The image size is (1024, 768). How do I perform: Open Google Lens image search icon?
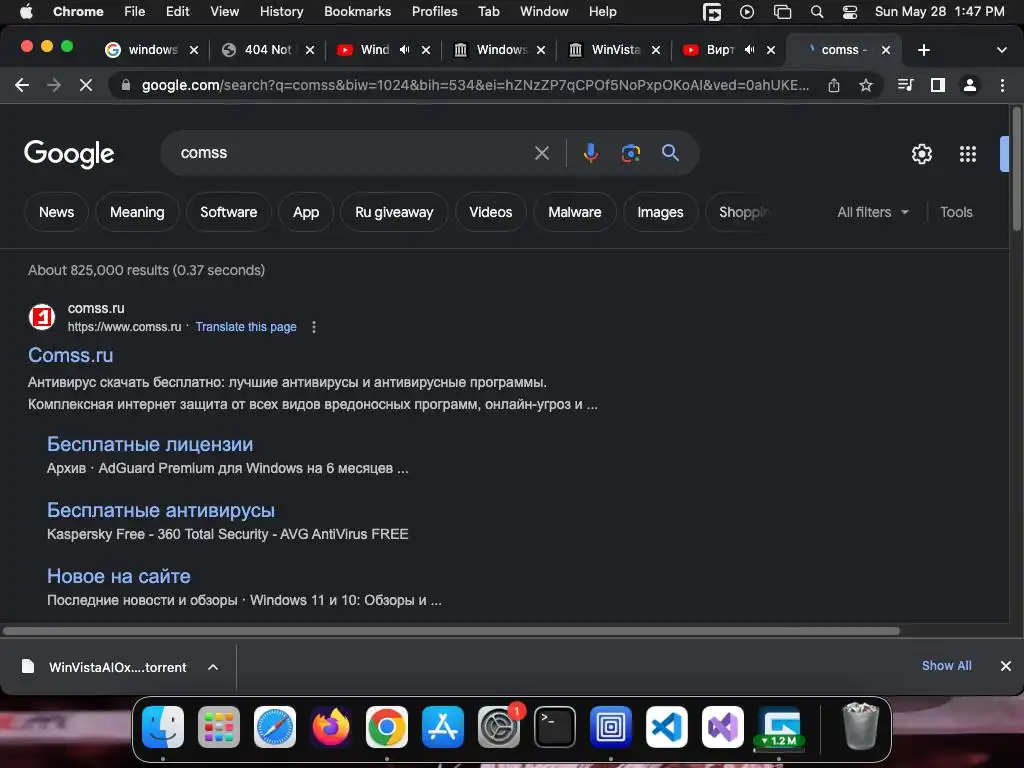[x=630, y=153]
